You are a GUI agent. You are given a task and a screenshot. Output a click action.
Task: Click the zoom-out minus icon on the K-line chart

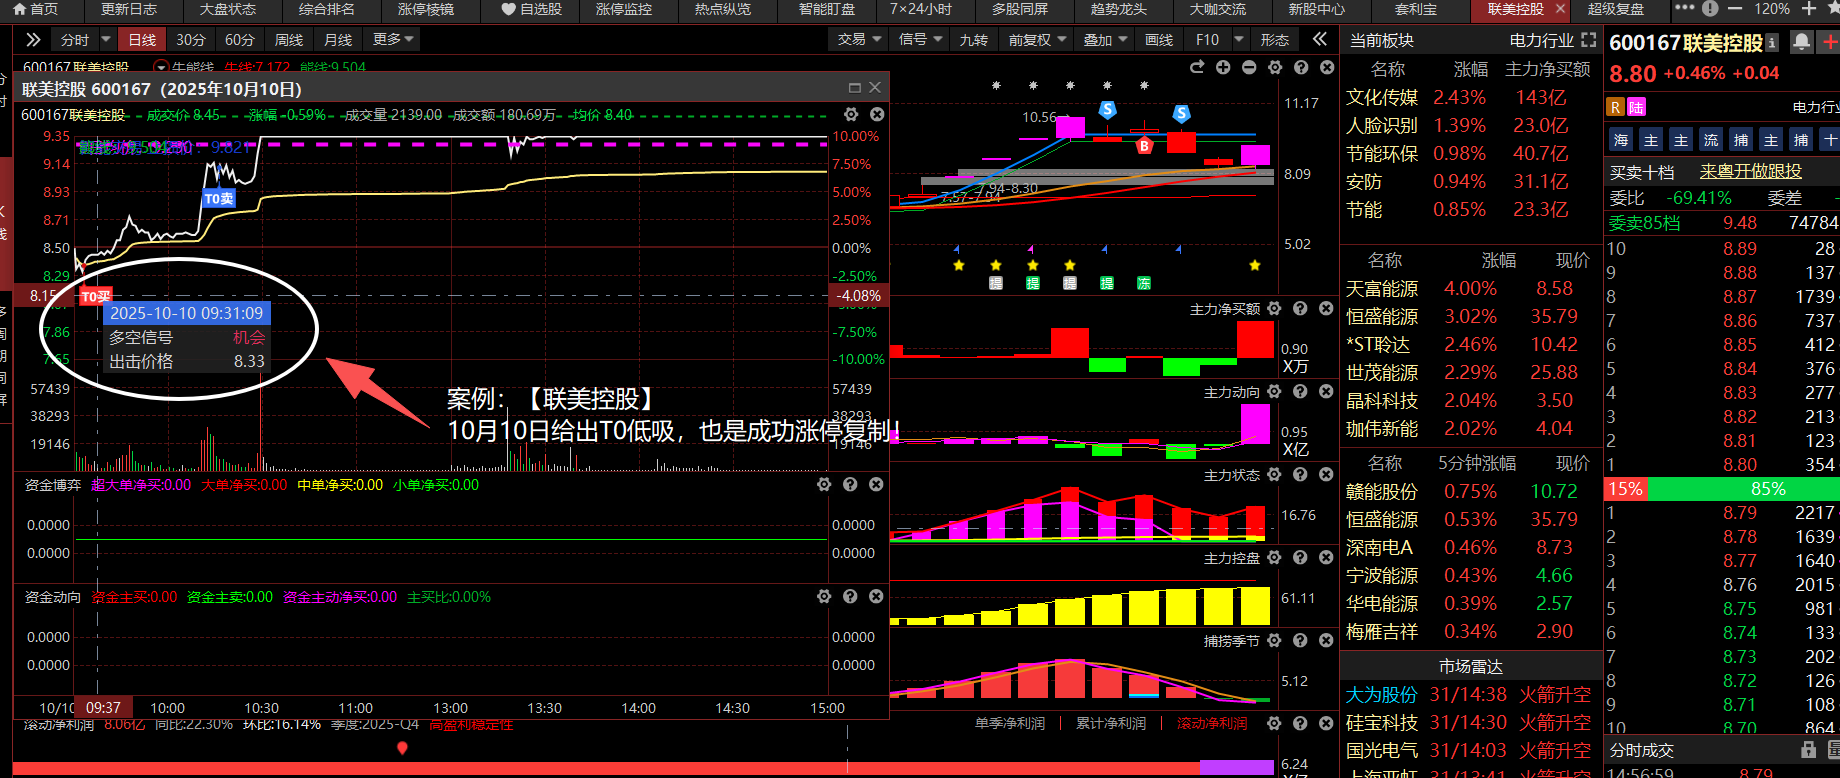1249,67
